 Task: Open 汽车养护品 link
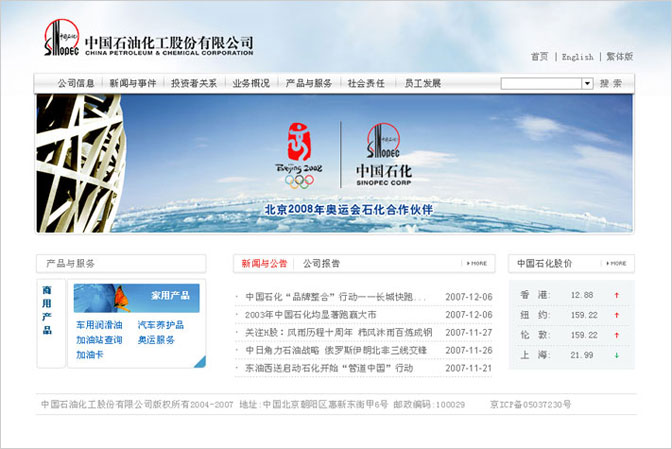161,325
